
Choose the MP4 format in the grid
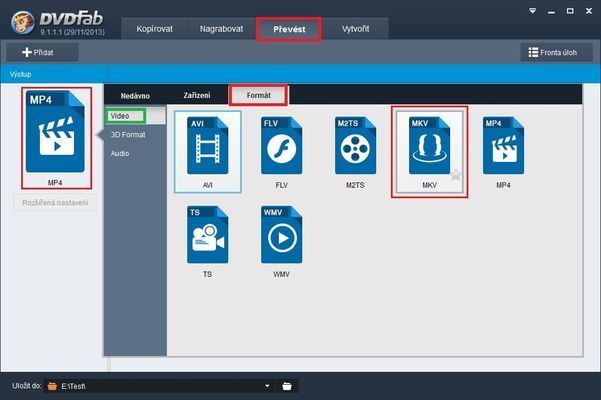pos(503,146)
